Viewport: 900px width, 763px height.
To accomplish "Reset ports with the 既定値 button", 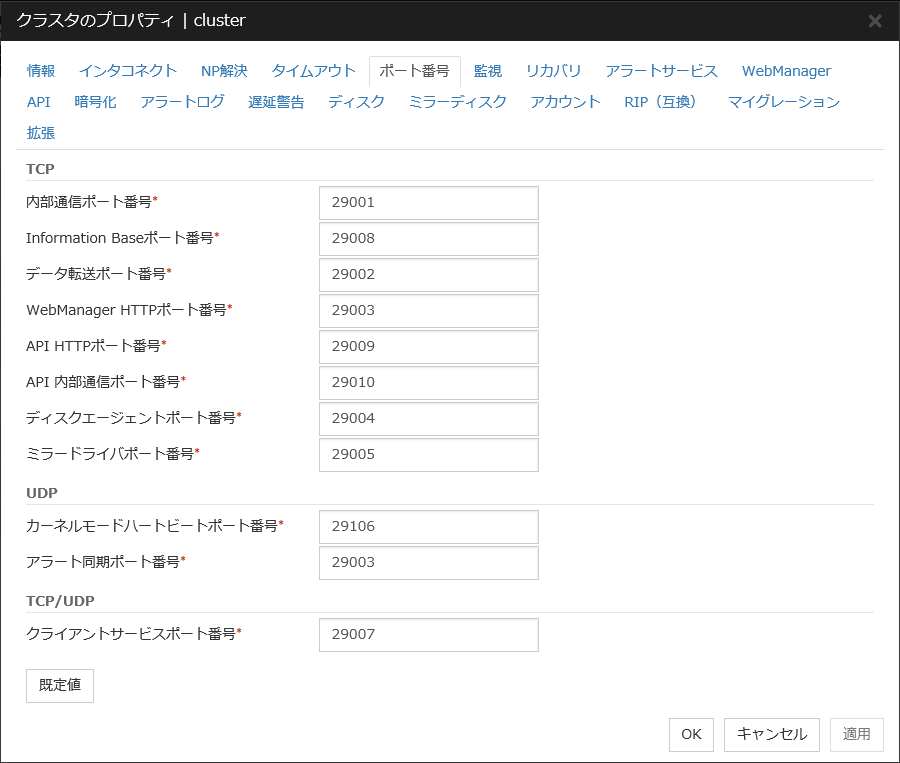I will (x=60, y=686).
